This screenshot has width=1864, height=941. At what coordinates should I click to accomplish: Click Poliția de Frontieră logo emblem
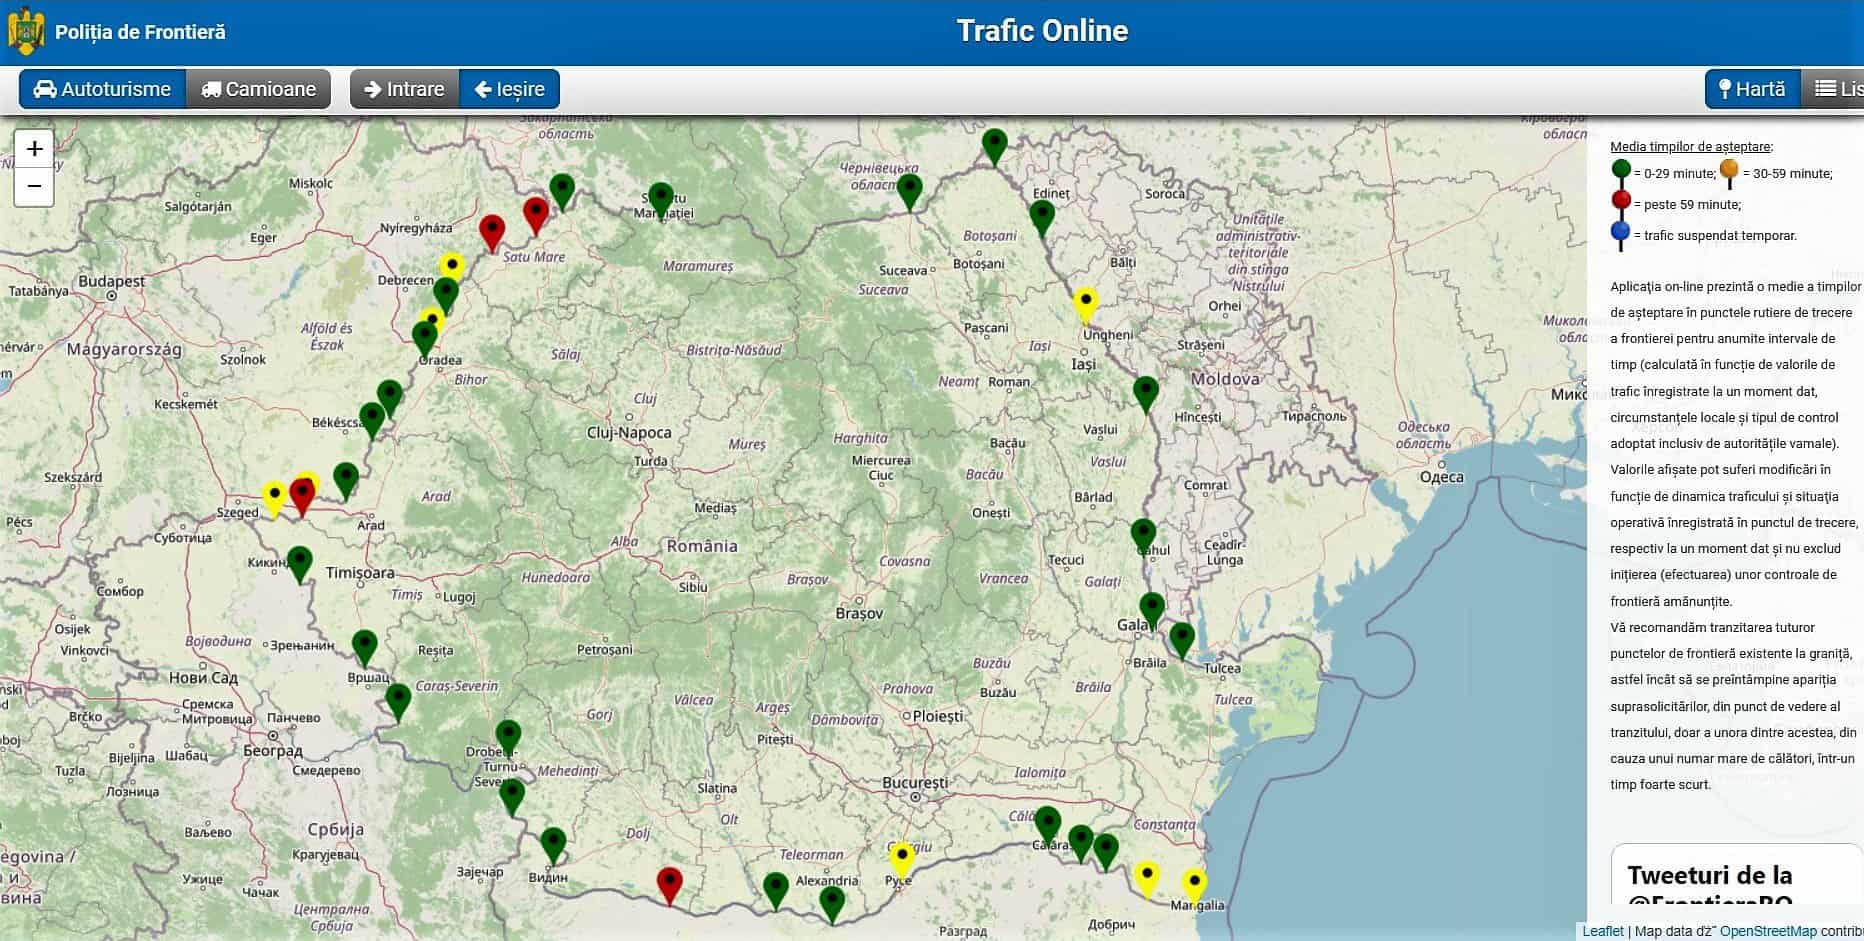[x=26, y=31]
